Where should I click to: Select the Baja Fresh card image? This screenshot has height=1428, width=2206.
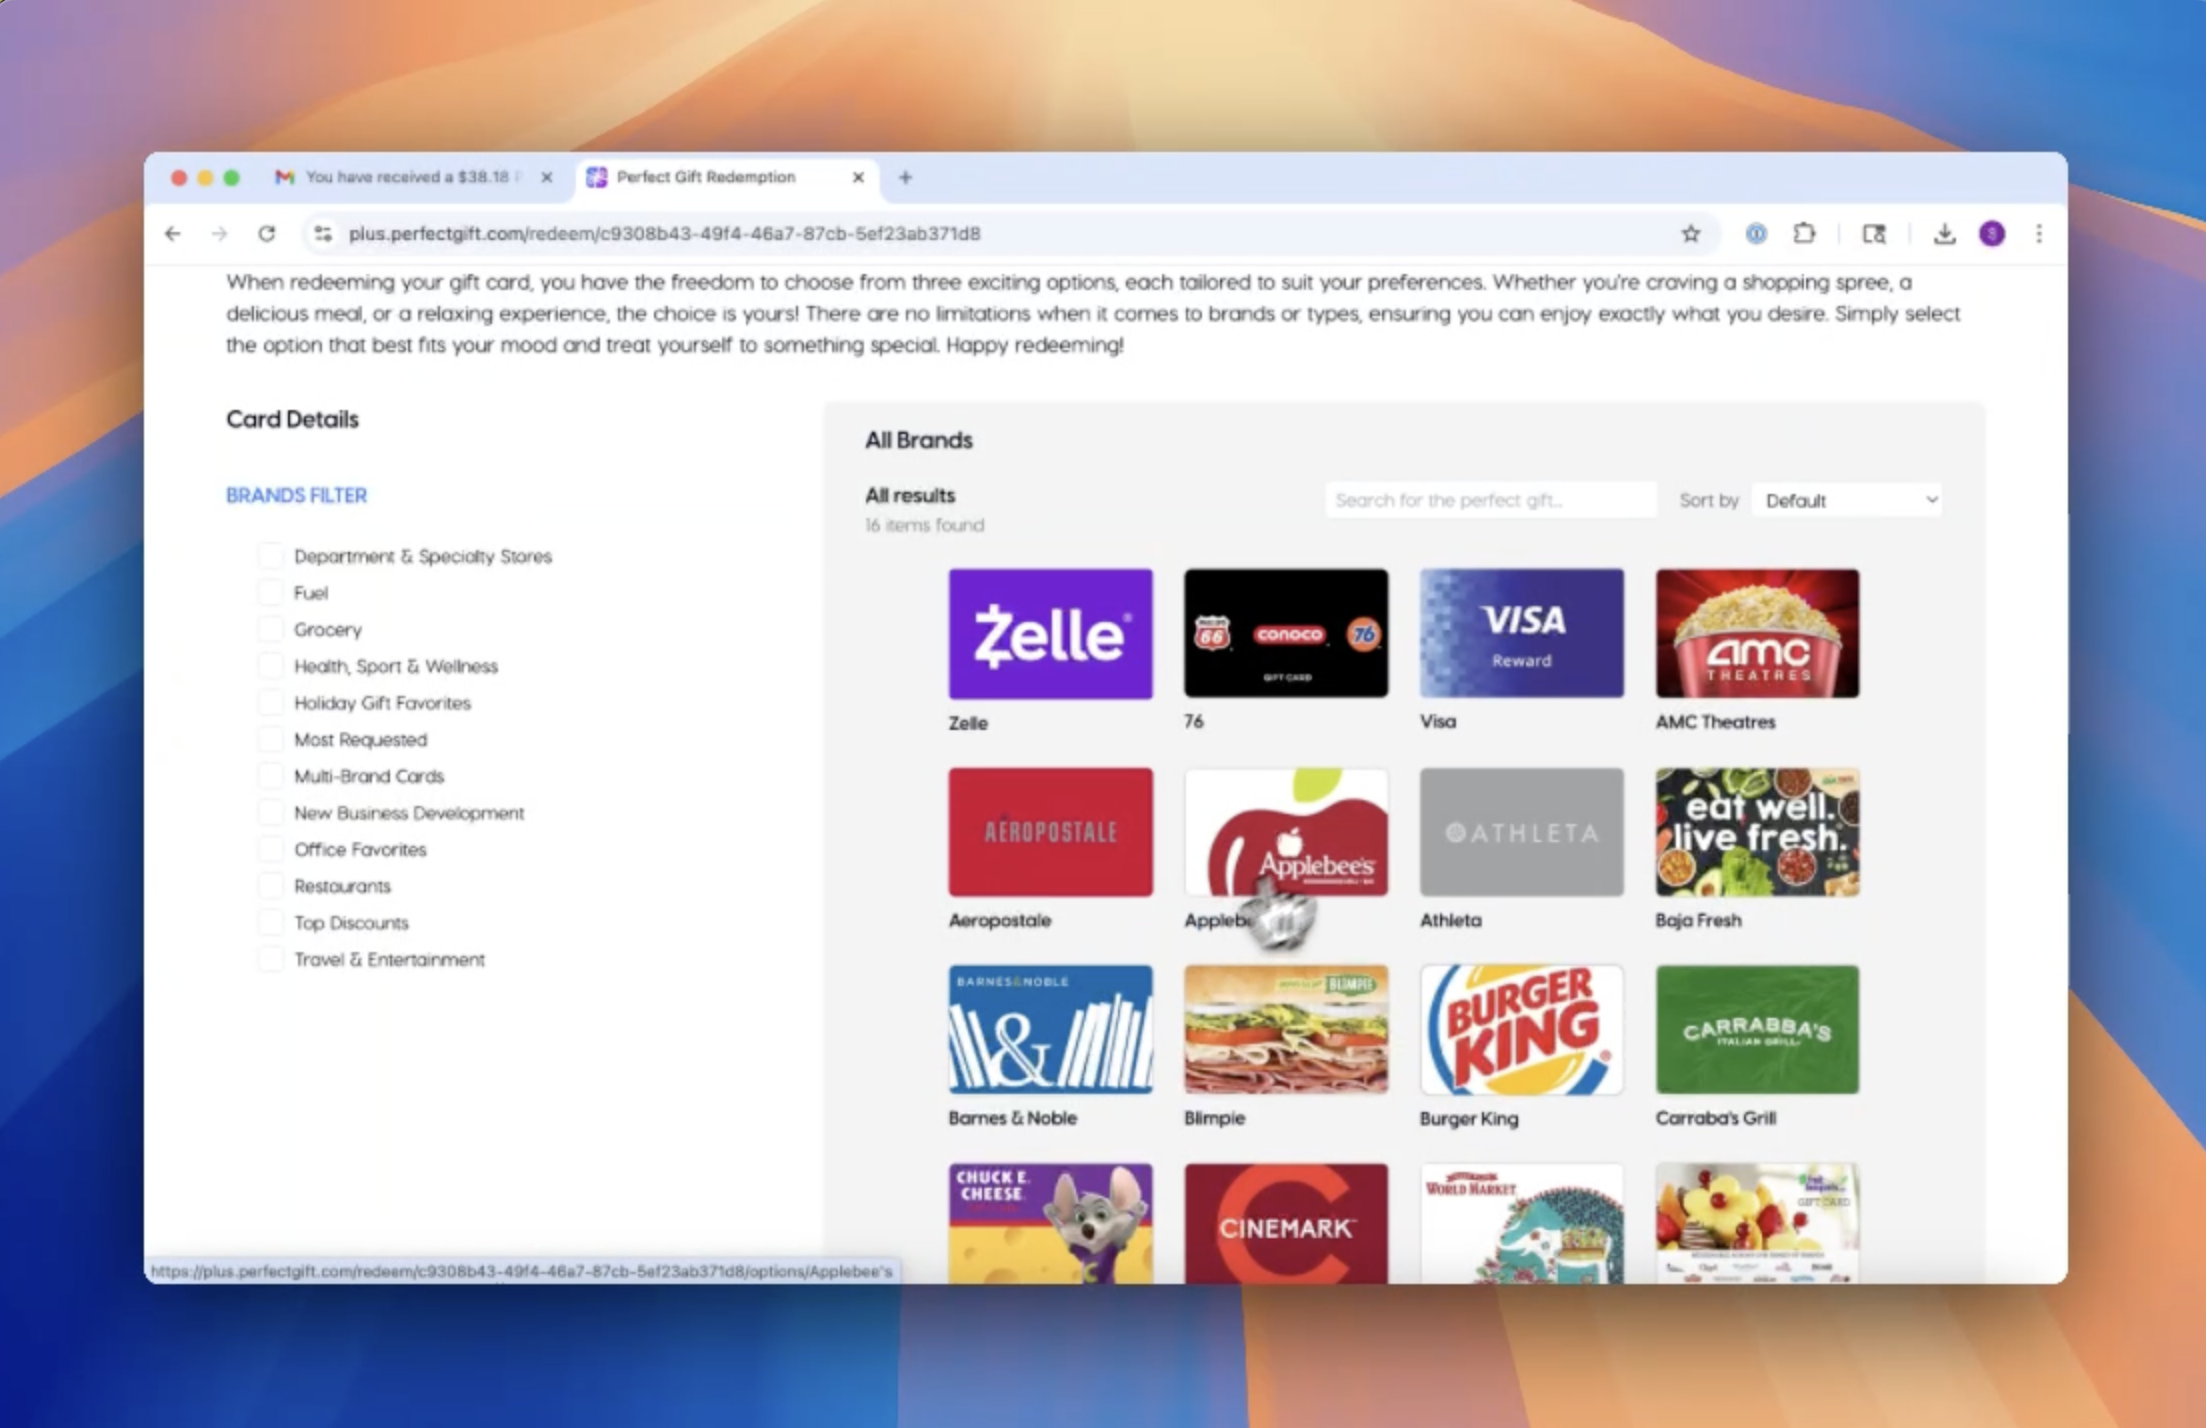(x=1757, y=832)
